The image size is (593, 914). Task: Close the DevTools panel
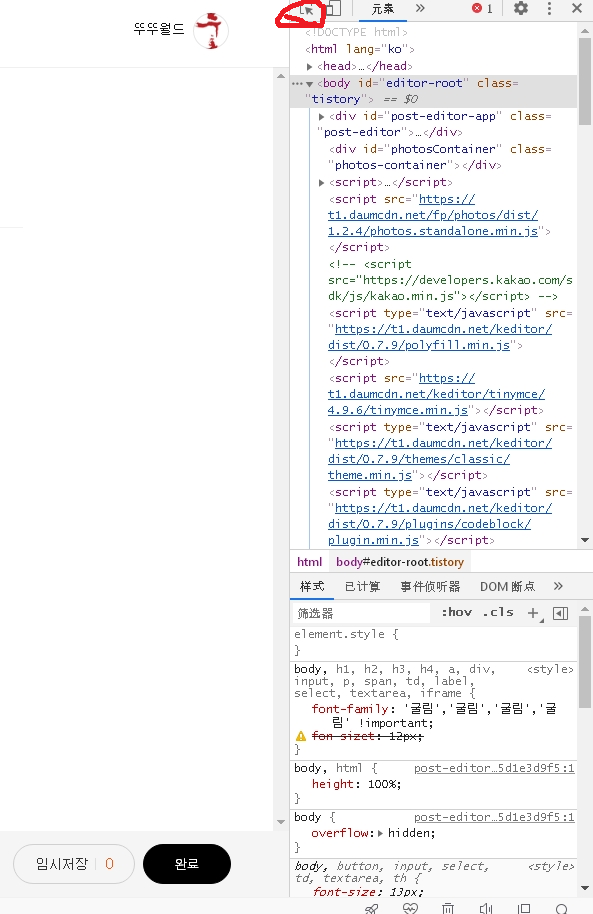coord(577,8)
